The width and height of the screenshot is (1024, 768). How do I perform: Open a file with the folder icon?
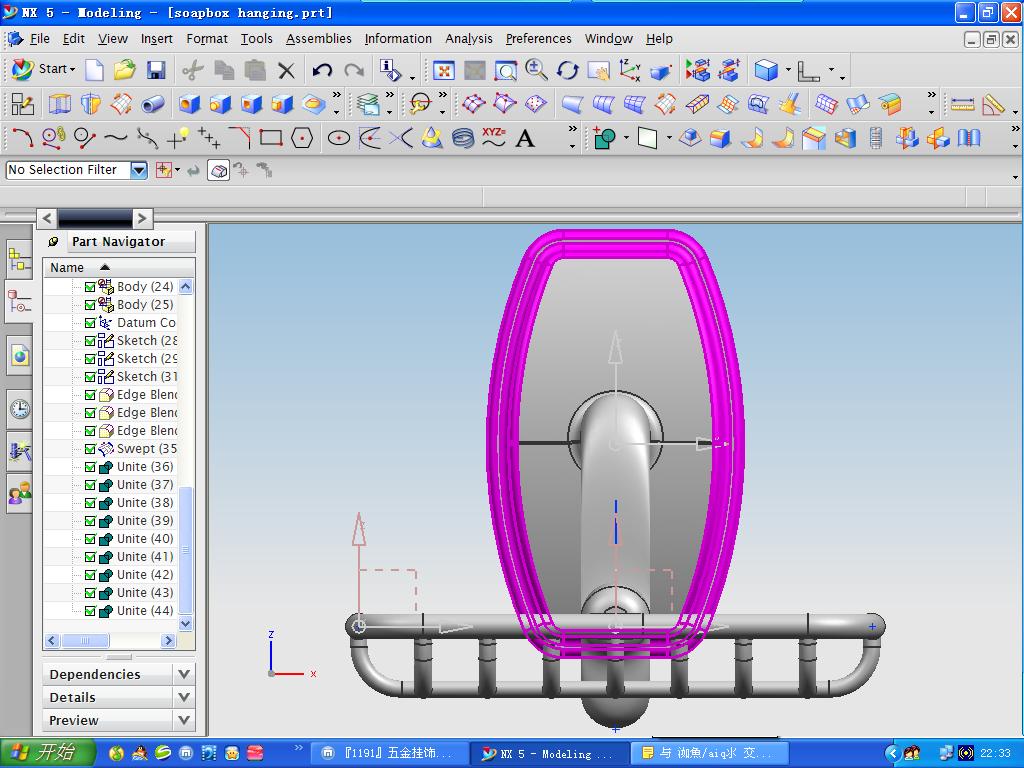pyautogui.click(x=125, y=70)
